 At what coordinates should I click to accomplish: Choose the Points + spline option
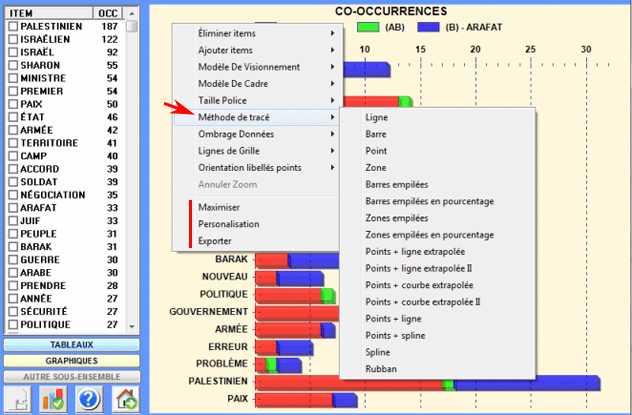tap(438, 336)
